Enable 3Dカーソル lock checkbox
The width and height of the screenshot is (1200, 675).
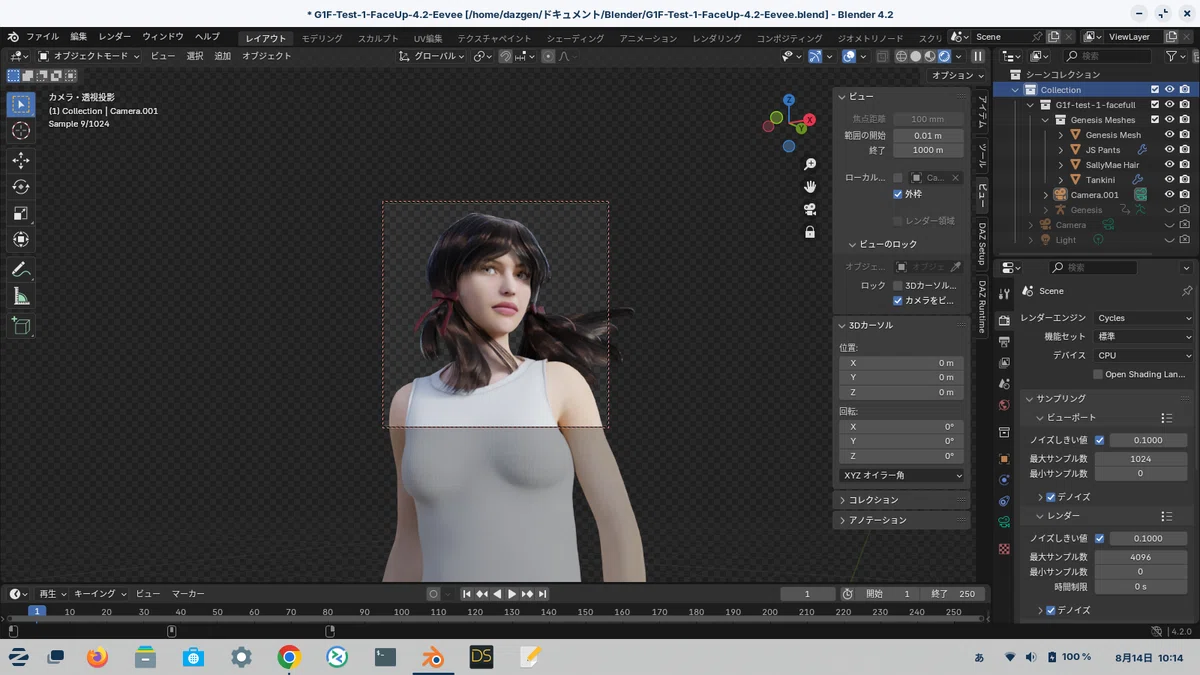[x=897, y=285]
